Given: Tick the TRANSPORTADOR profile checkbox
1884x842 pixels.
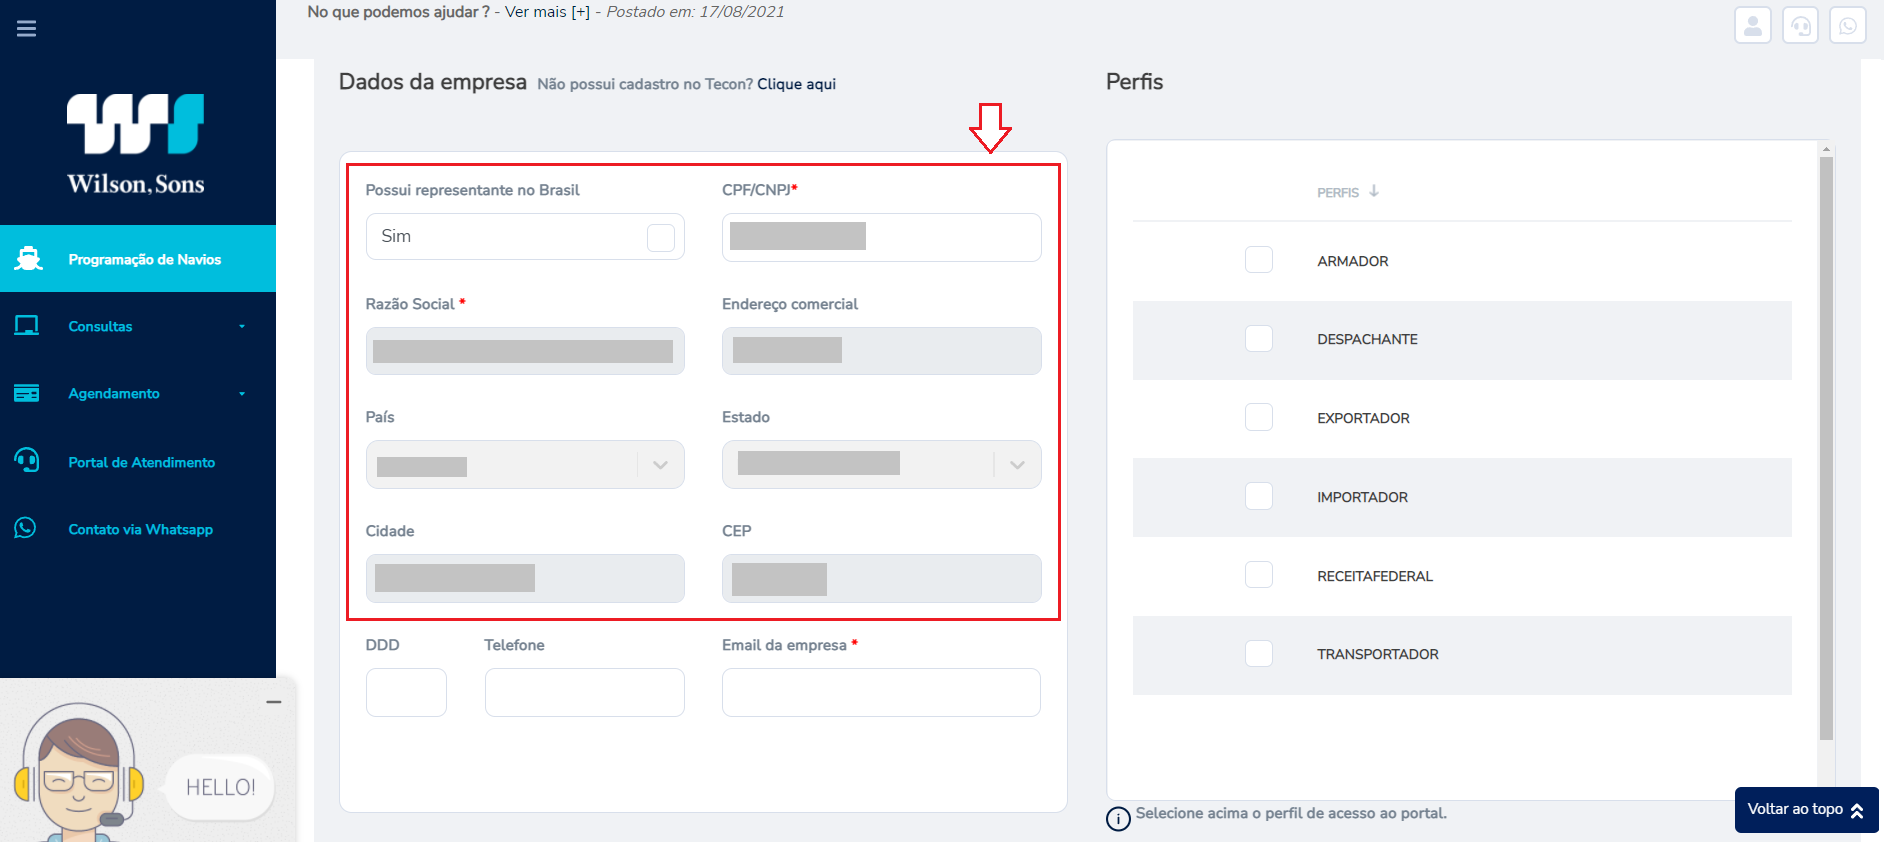Looking at the screenshot, I should pos(1259,653).
